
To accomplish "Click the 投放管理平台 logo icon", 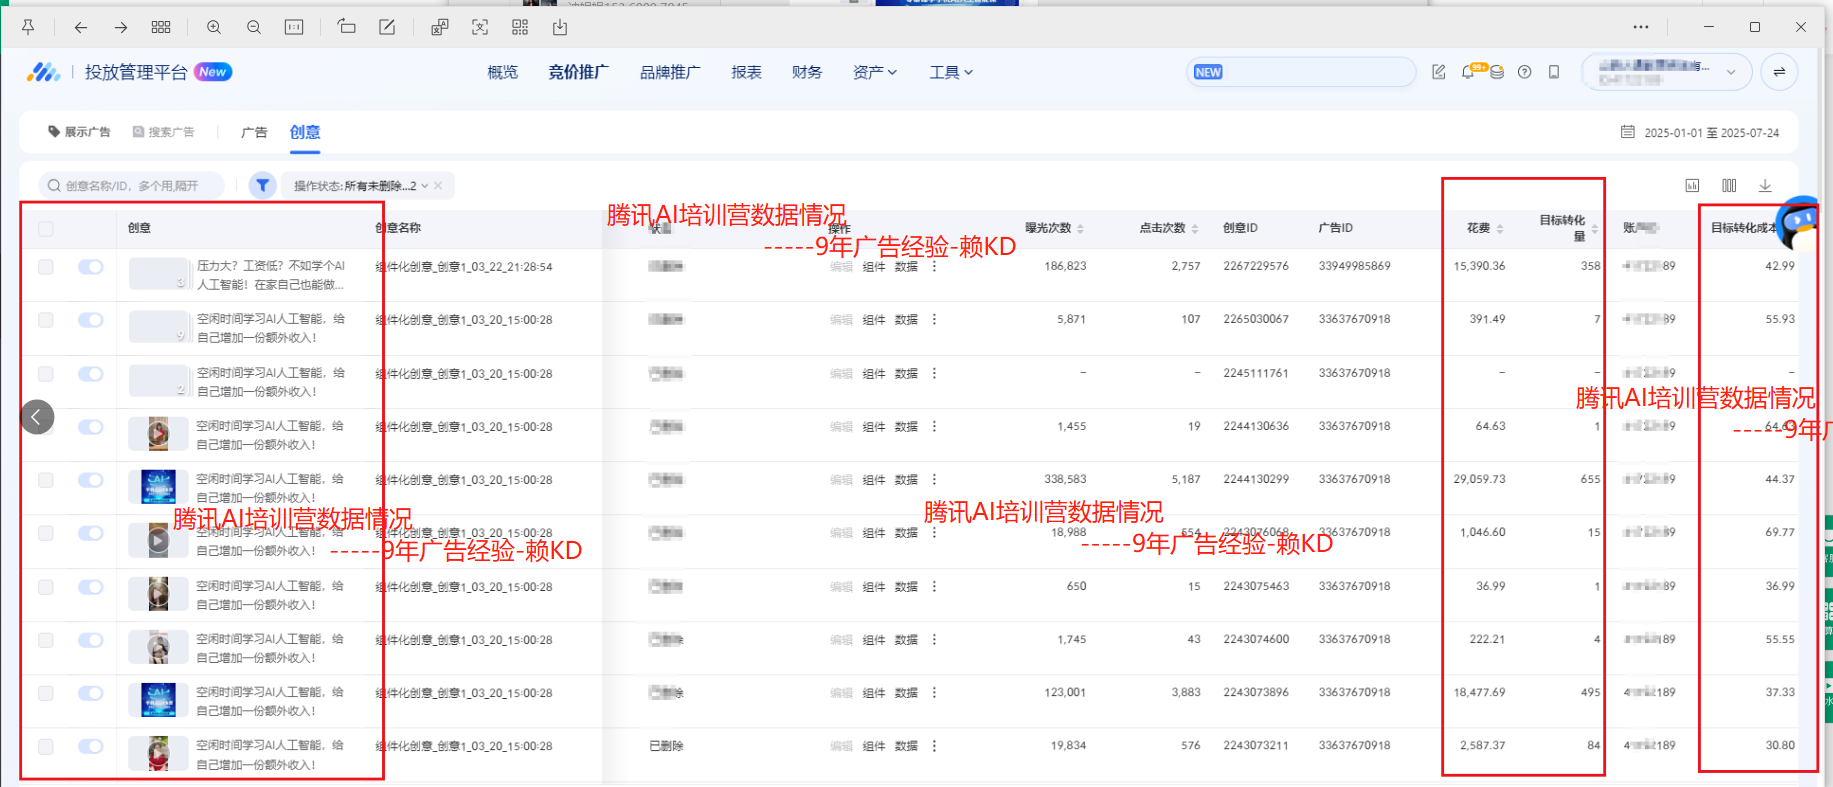I will [43, 72].
